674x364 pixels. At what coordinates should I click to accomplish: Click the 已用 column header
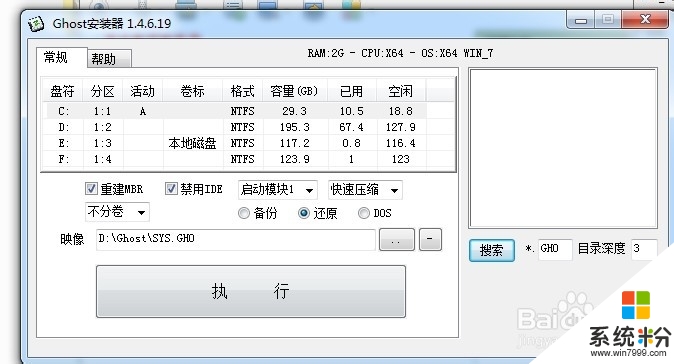[x=352, y=91]
